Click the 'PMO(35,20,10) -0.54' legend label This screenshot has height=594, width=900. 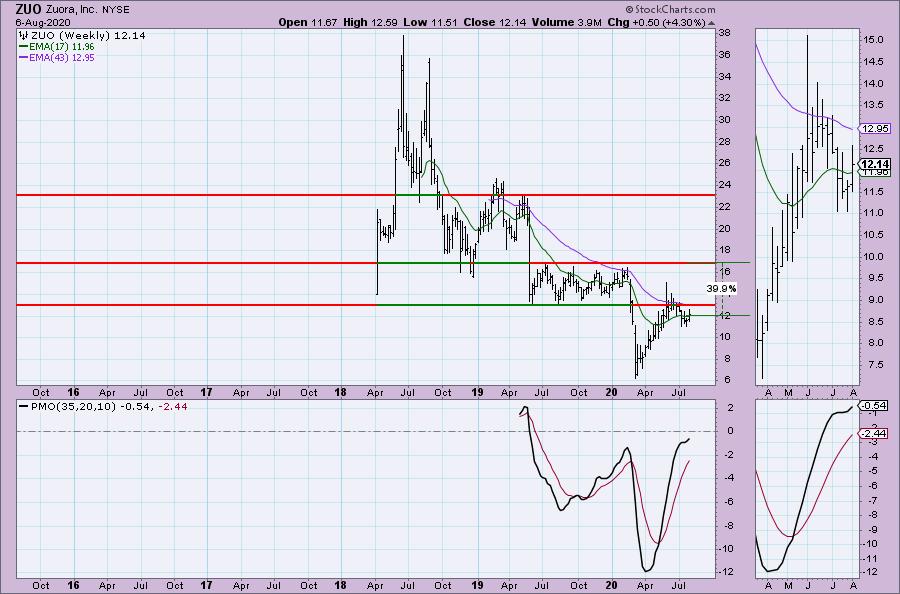(x=91, y=406)
